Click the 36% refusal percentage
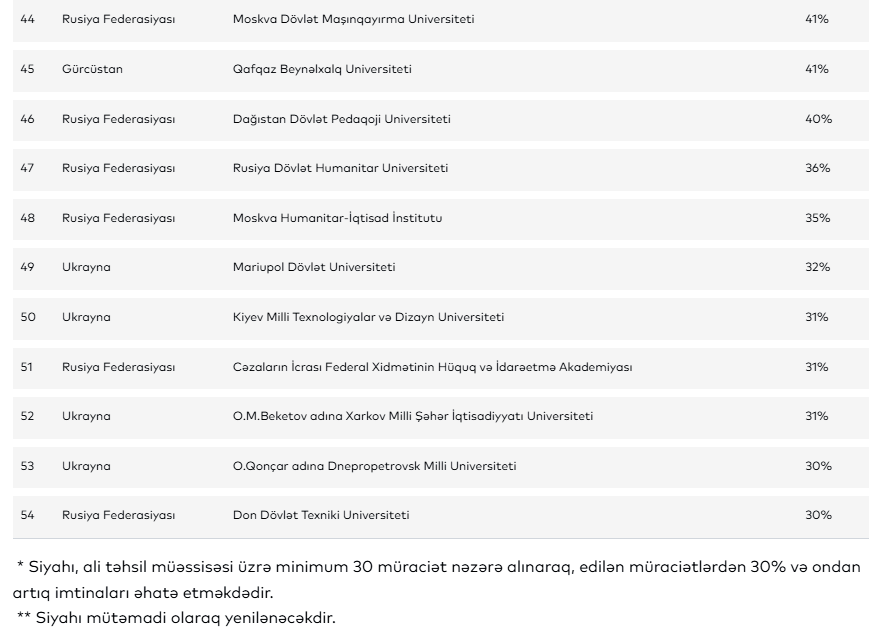Viewport: 892px width, 639px height. pyautogui.click(x=818, y=169)
